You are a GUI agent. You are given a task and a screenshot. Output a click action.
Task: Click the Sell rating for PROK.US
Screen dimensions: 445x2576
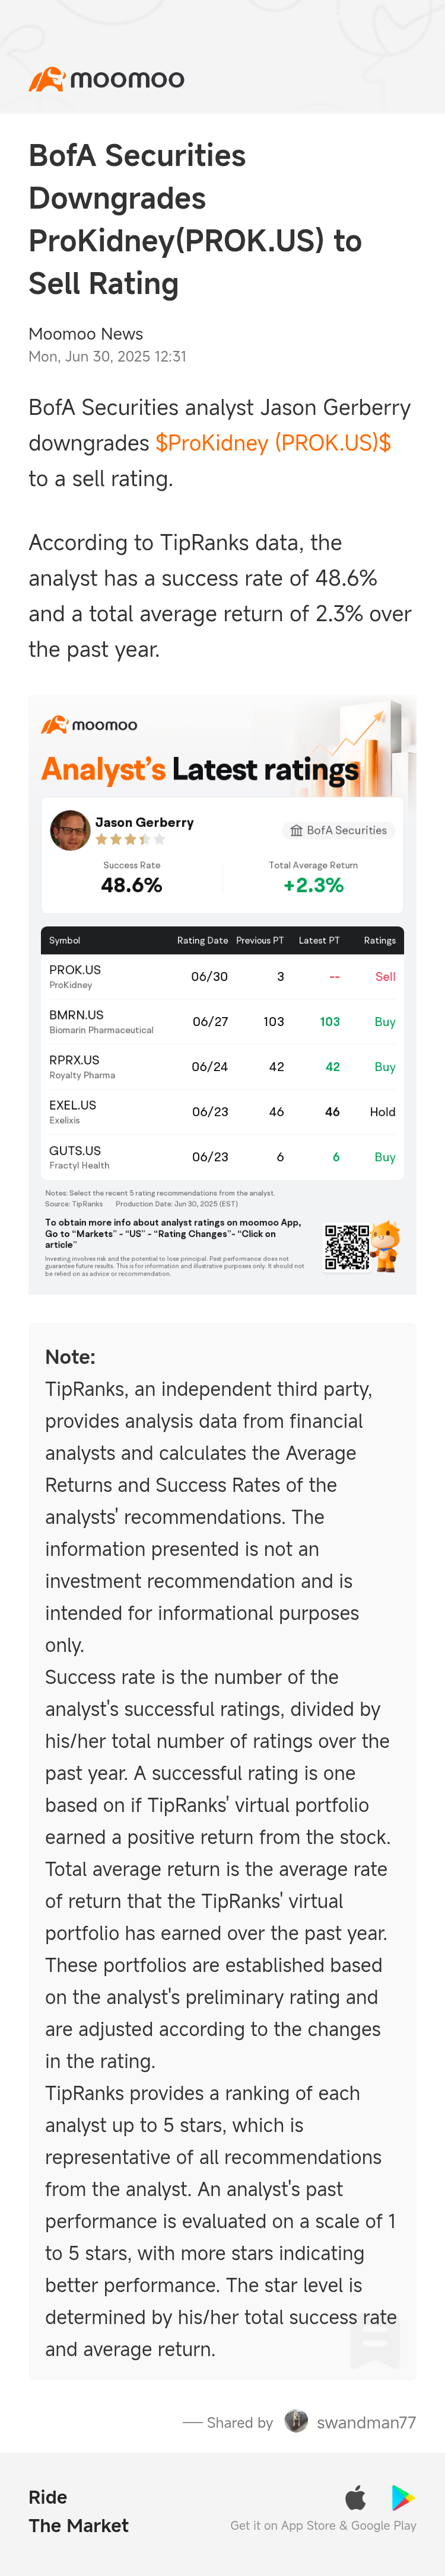[385, 977]
